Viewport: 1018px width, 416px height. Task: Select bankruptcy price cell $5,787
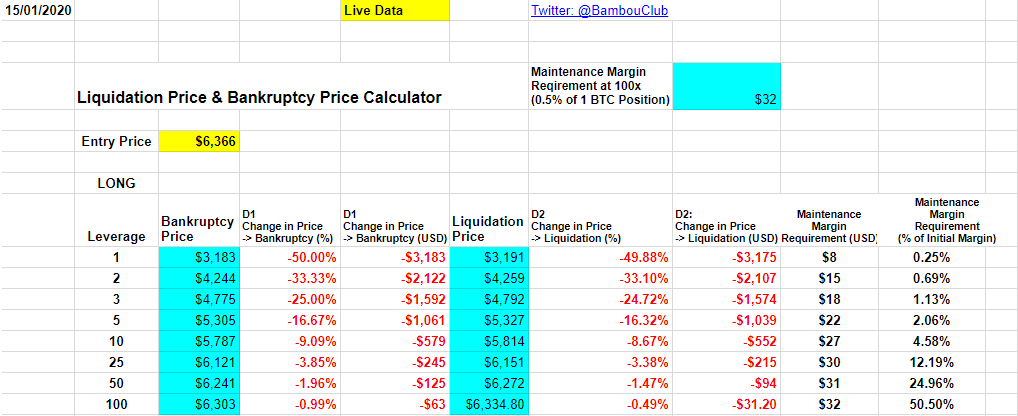click(x=199, y=341)
